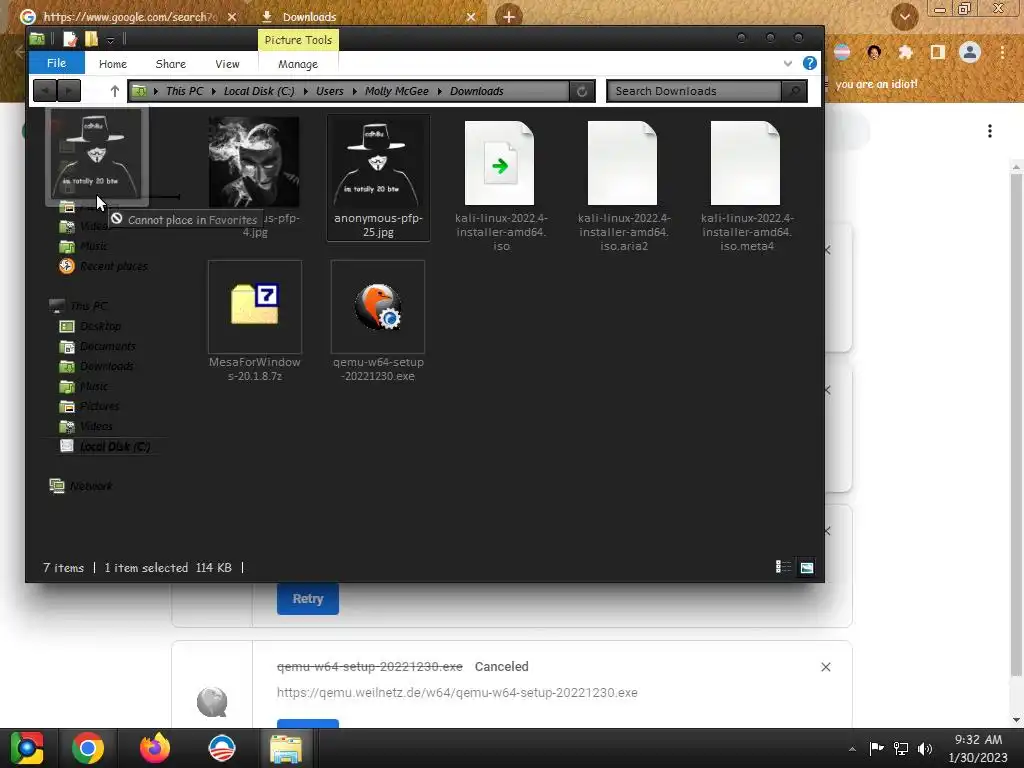Click the Properties quick access icon
This screenshot has width=1024, height=768.
click(70, 39)
